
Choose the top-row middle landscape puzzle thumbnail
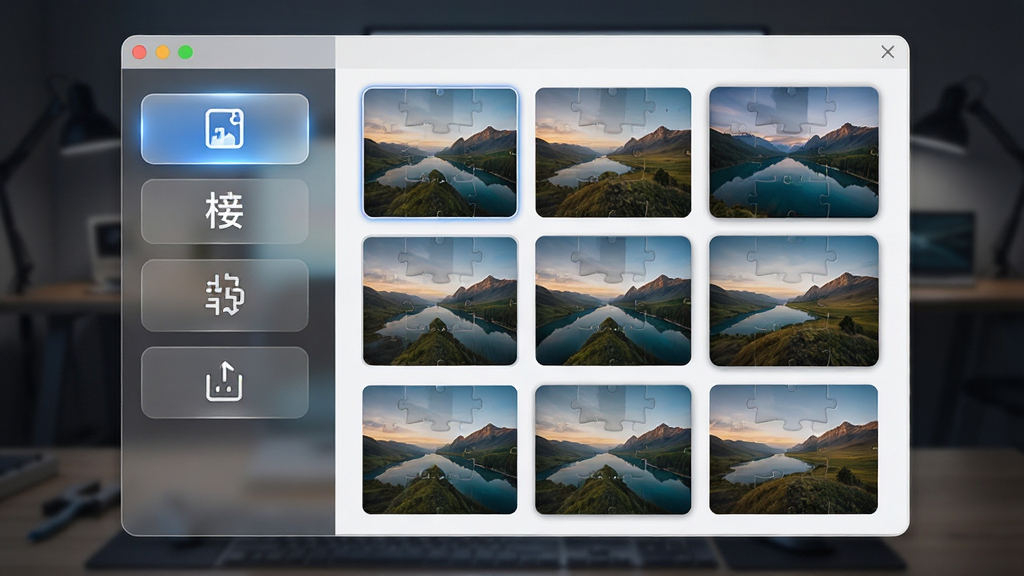point(613,152)
